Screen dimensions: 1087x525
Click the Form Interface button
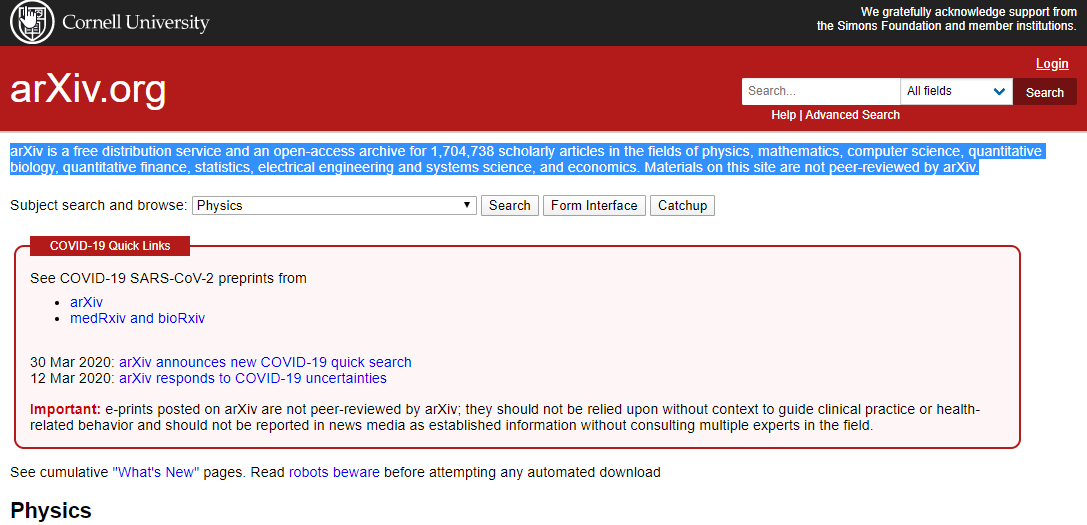[x=594, y=205]
